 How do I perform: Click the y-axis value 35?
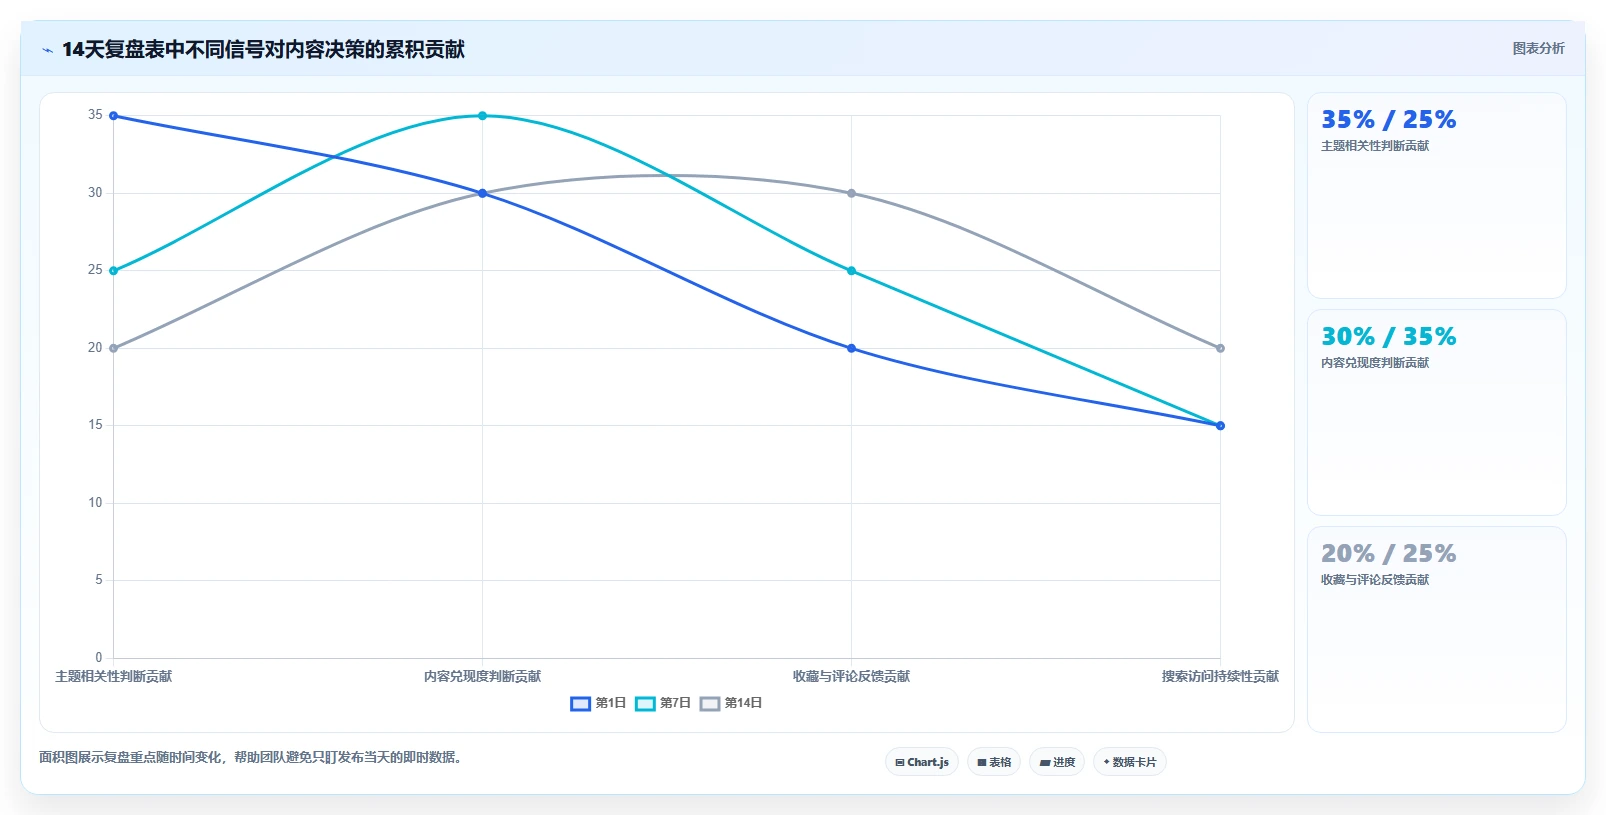point(95,115)
